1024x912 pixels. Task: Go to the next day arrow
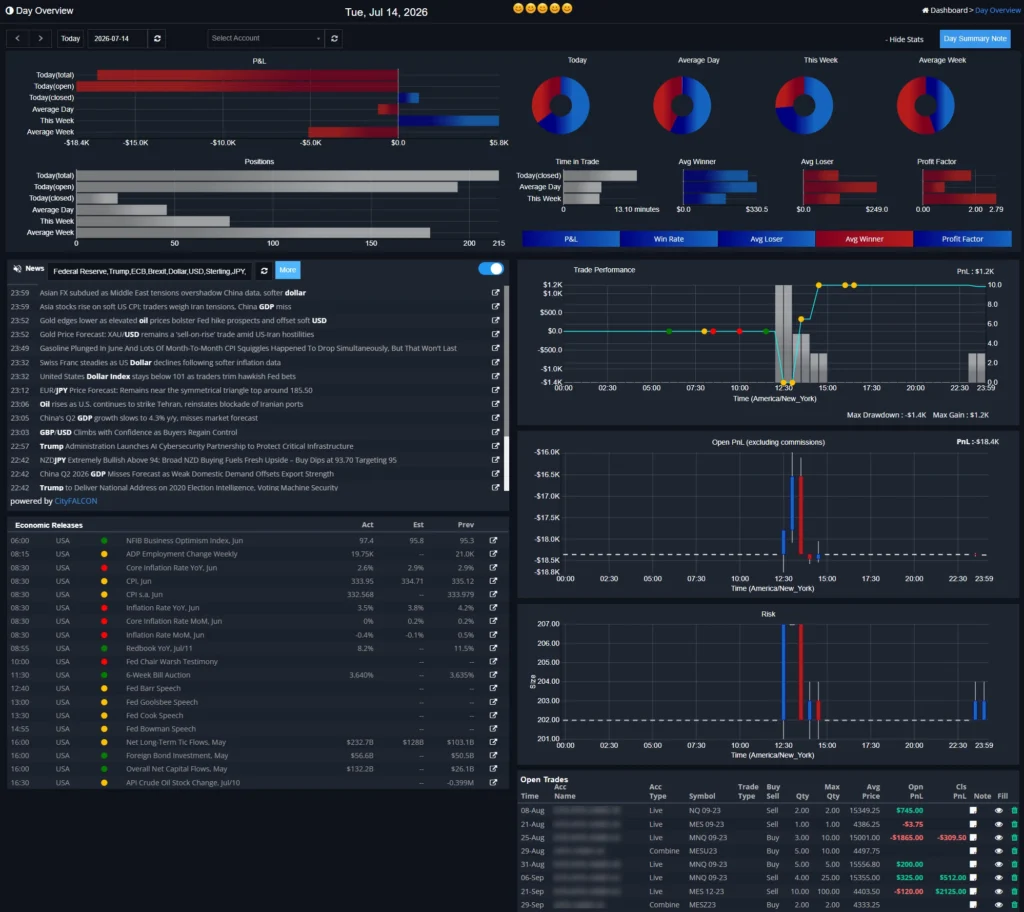[40, 39]
